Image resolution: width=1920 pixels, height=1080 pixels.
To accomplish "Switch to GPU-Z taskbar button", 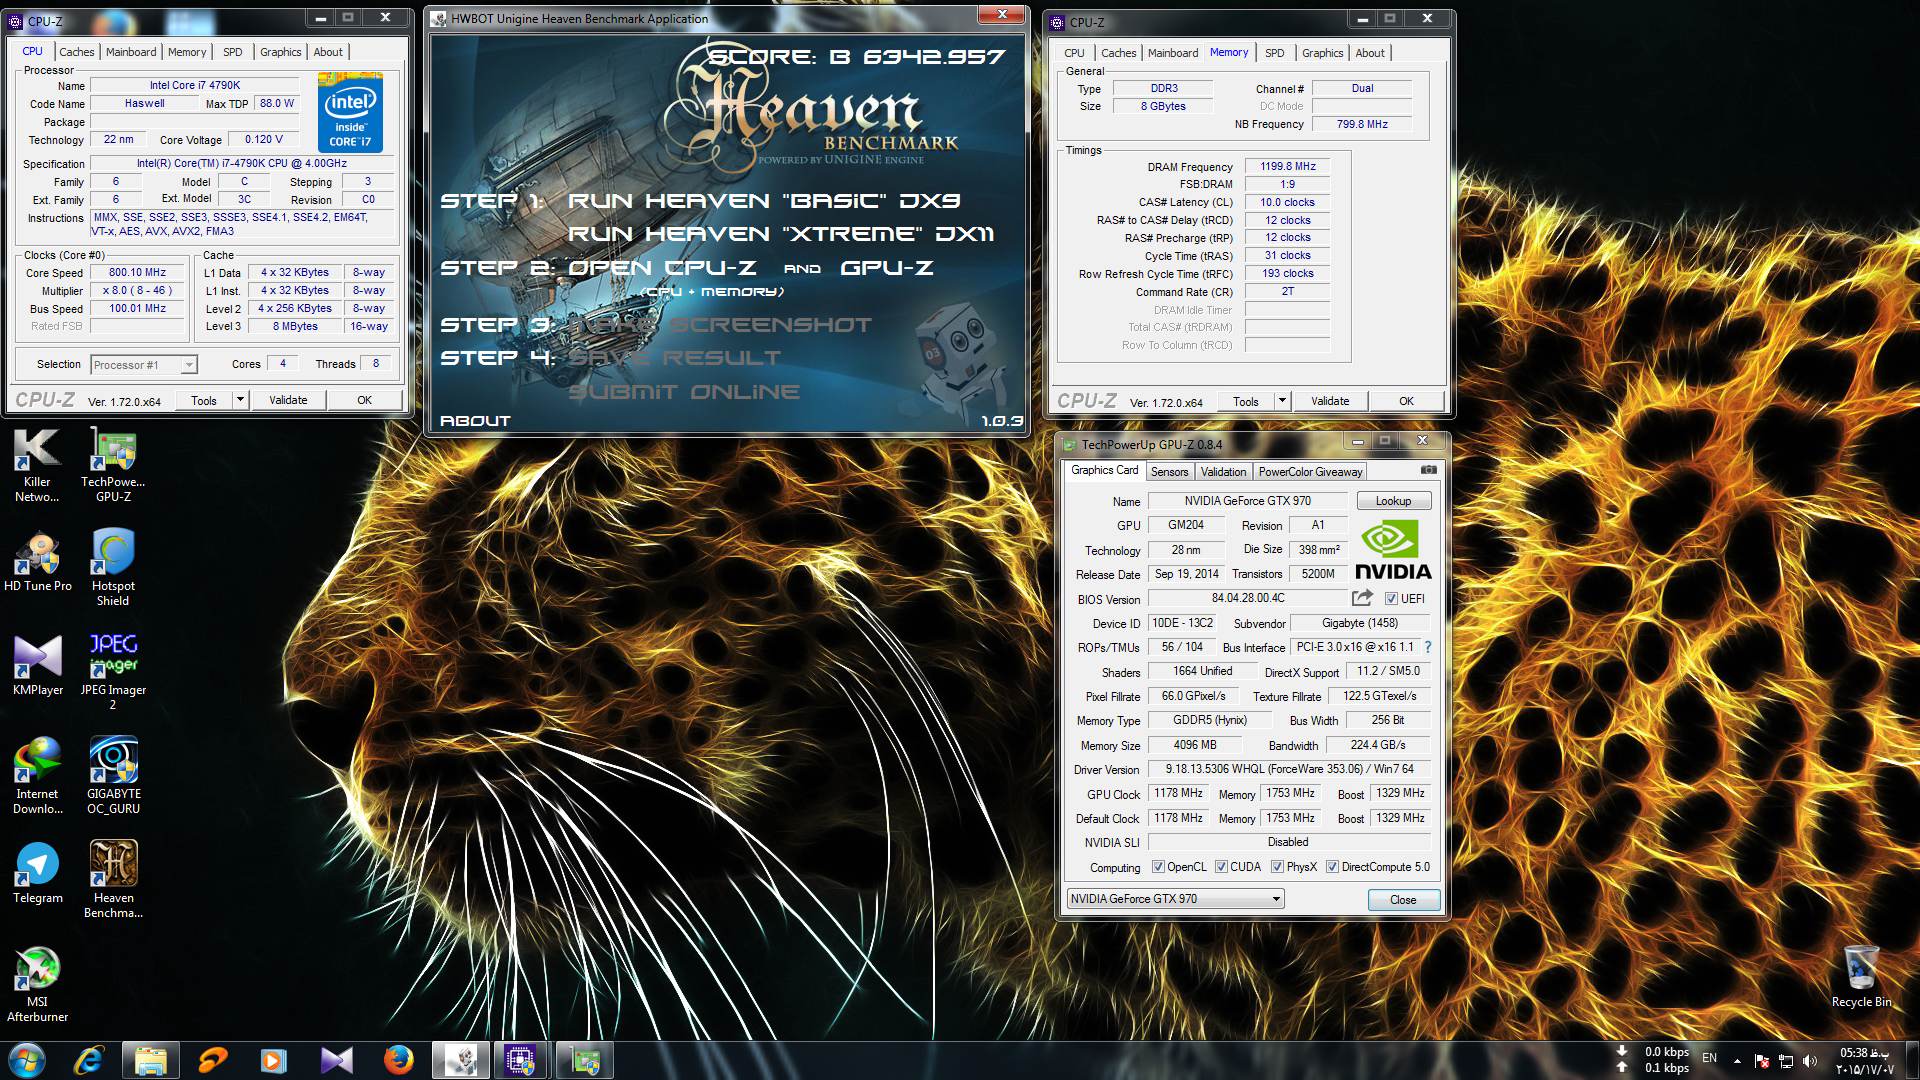I will 584,1060.
